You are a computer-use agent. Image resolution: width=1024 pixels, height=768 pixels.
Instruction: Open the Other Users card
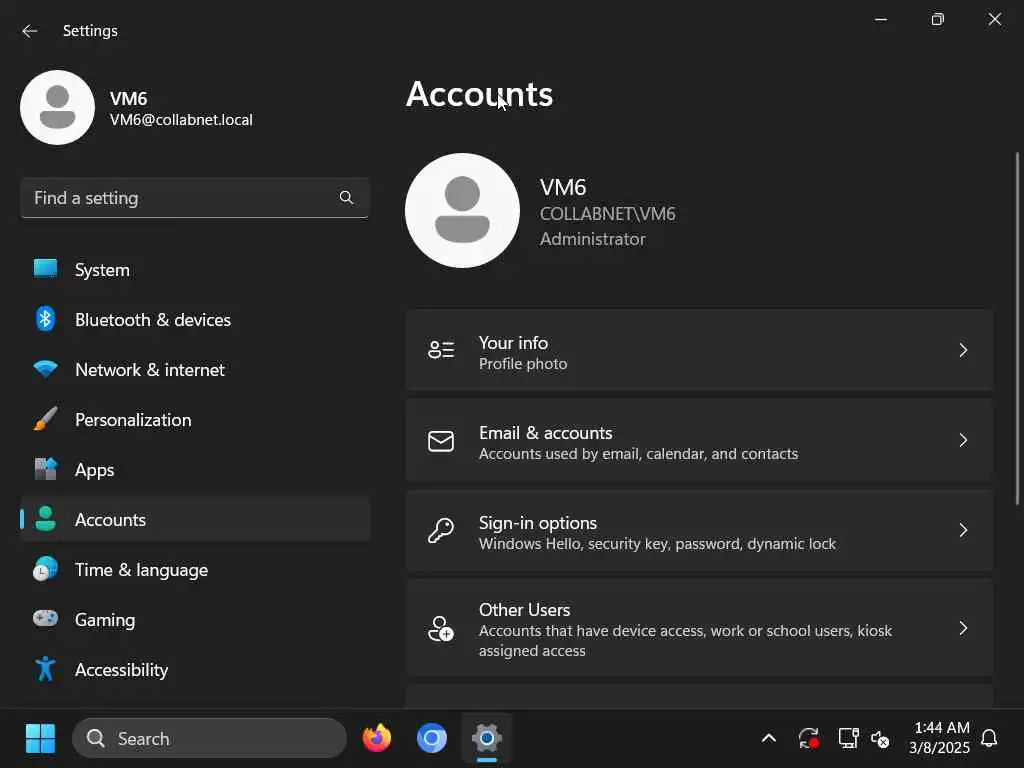coord(699,628)
